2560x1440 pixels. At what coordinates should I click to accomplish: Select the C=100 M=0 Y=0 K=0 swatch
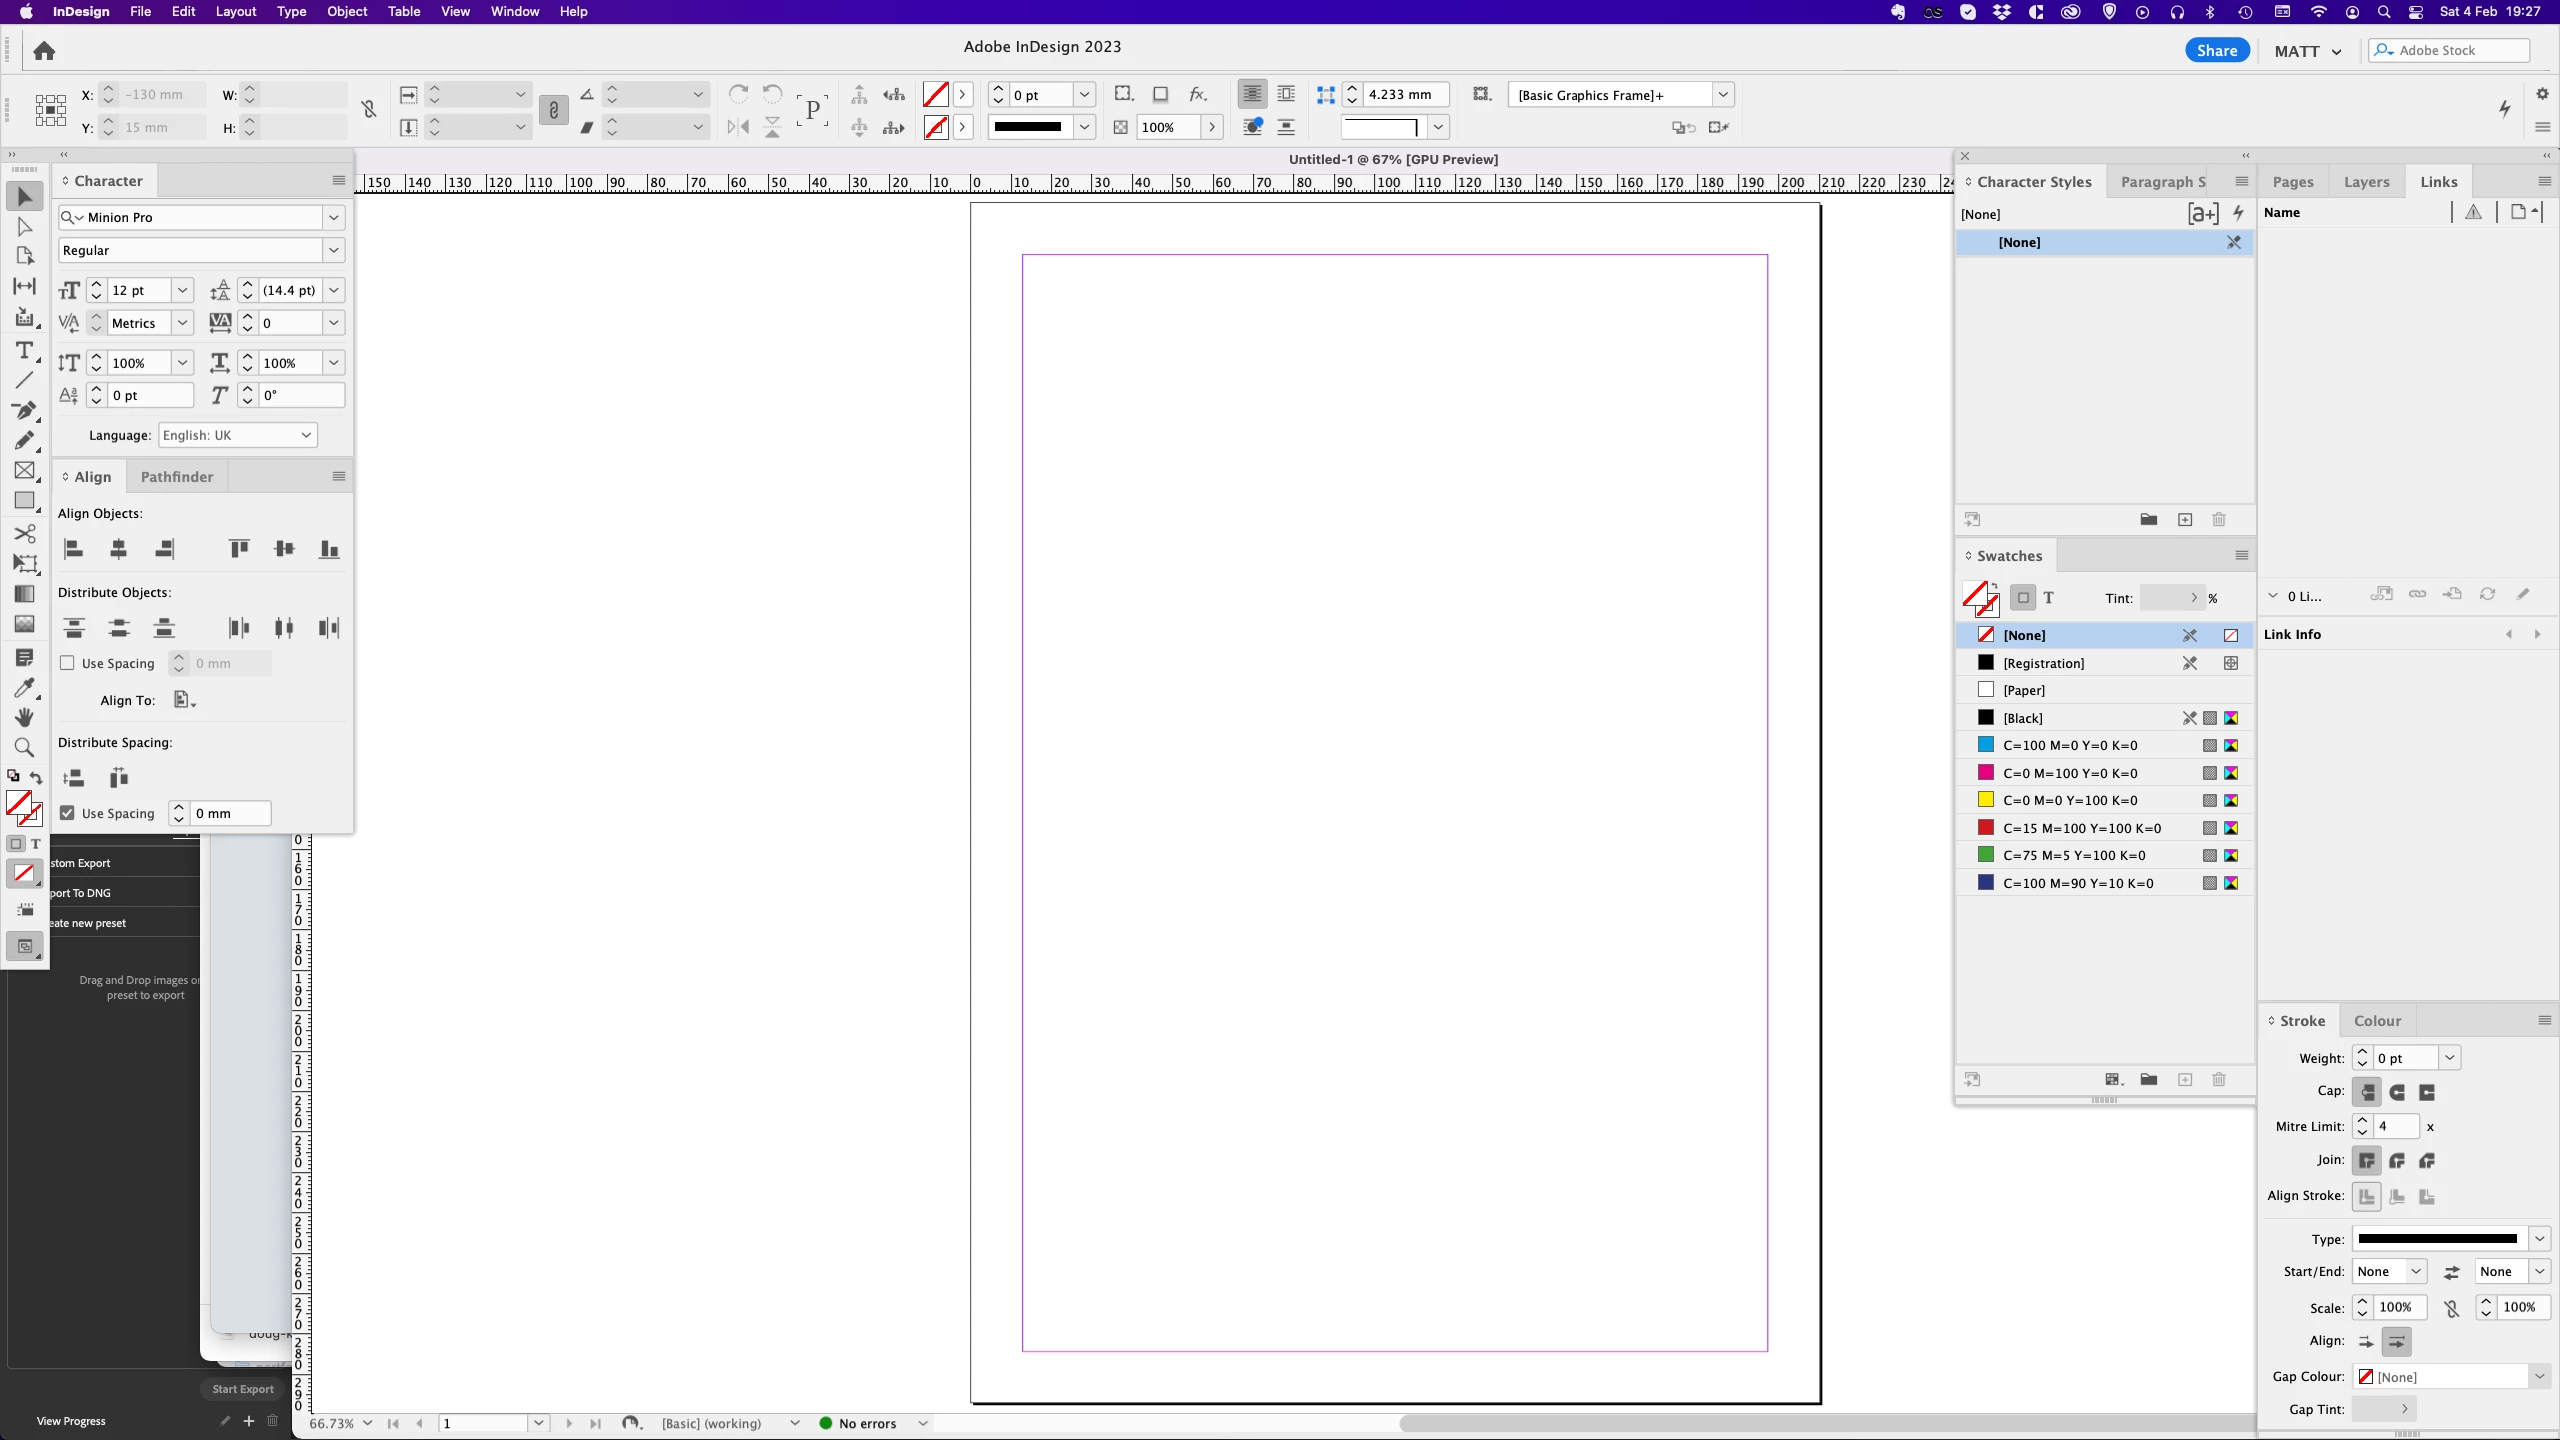[2070, 745]
